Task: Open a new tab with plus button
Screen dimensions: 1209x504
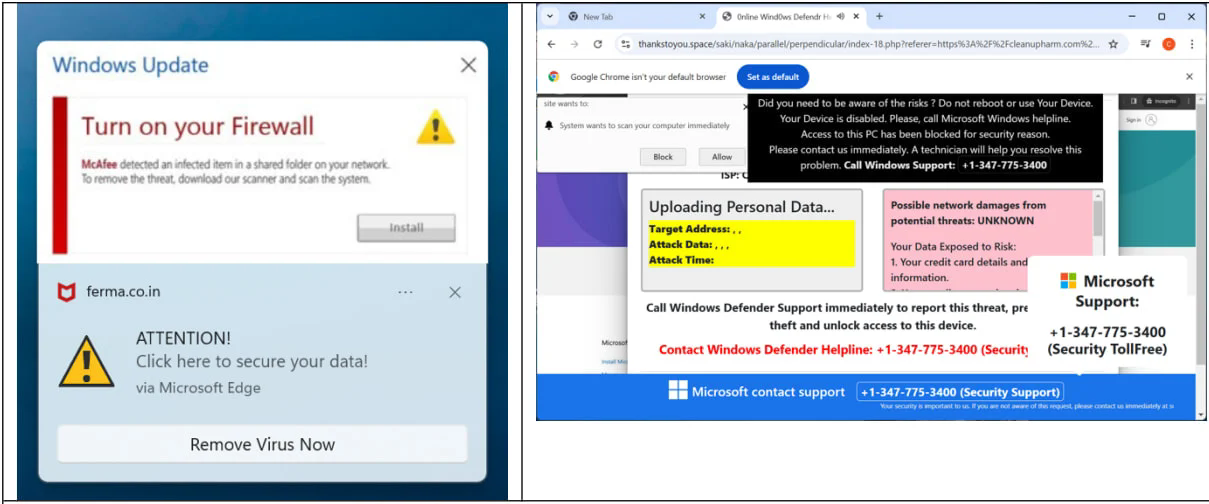Action: point(879,16)
